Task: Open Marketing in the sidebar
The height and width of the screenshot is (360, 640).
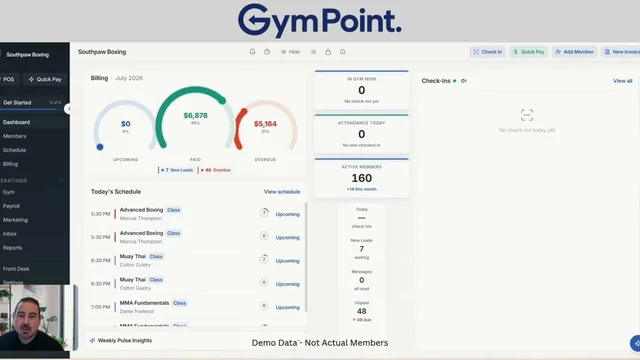Action: (16, 220)
